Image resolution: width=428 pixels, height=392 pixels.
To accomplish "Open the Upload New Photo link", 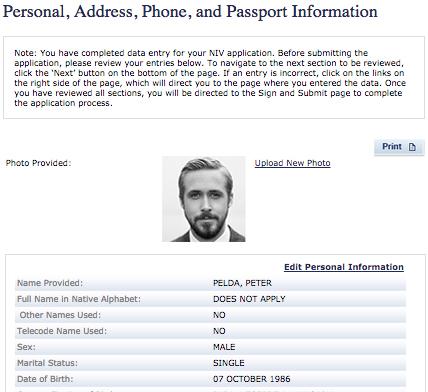I will point(292,163).
